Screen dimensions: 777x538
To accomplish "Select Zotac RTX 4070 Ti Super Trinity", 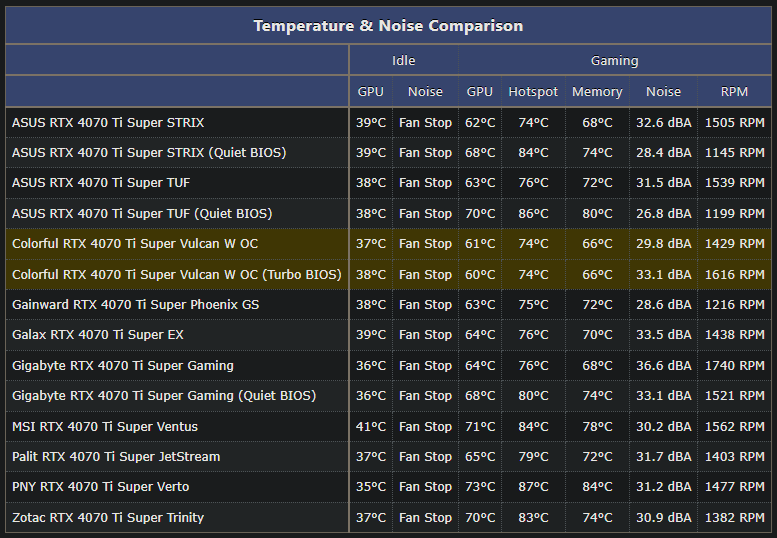I will point(108,518).
